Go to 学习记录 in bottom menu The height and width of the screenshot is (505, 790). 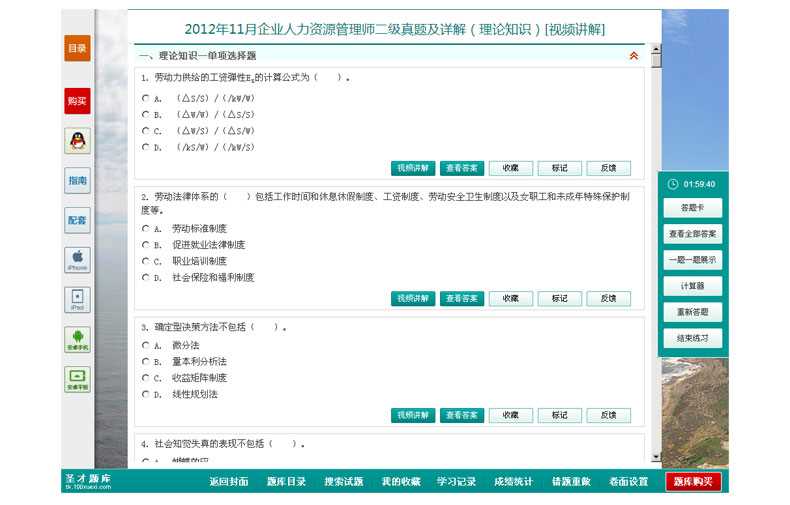tap(456, 482)
